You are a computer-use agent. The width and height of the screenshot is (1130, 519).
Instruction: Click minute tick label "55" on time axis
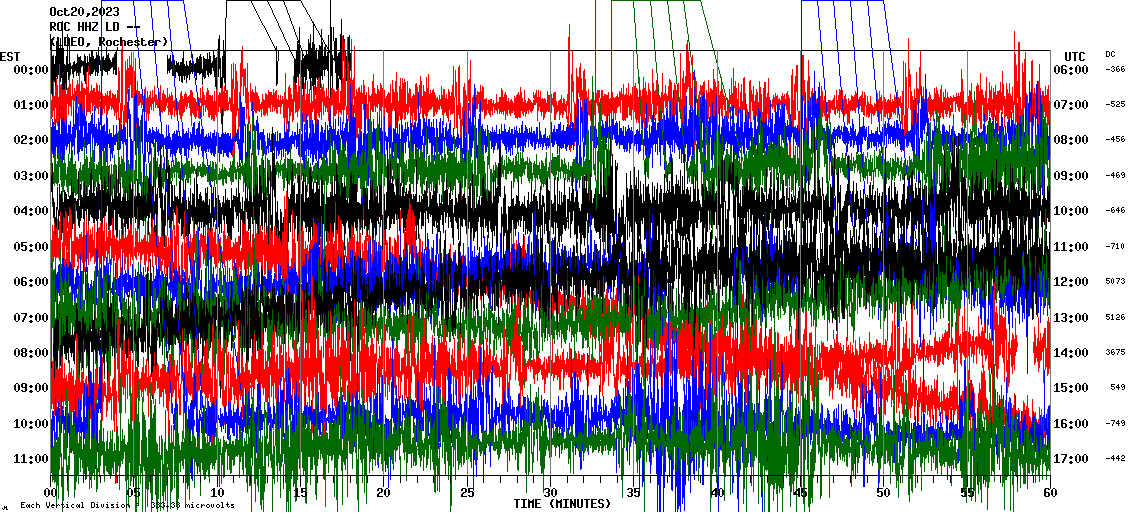966,493
